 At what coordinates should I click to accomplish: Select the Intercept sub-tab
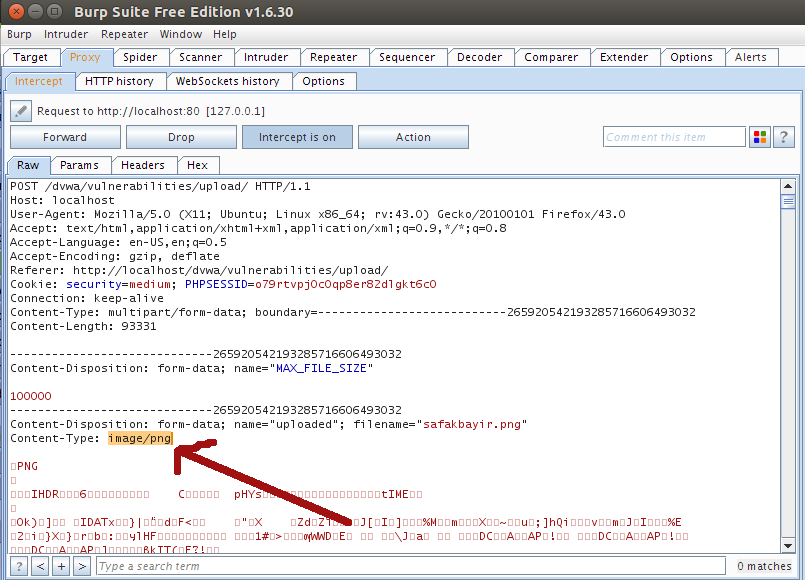click(x=39, y=81)
